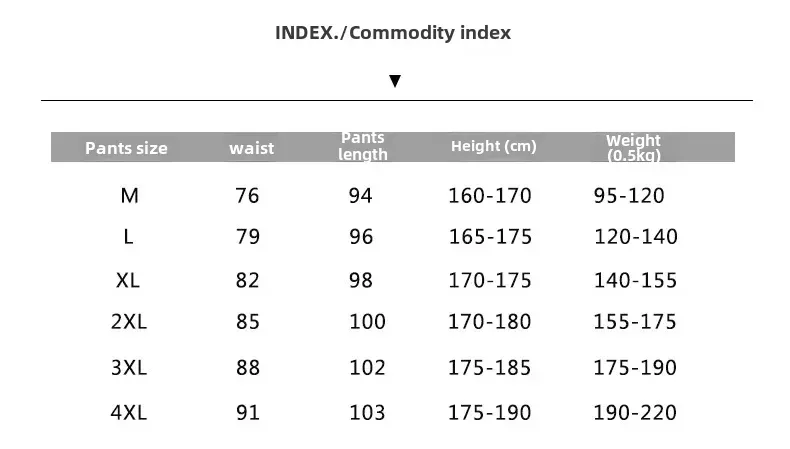The width and height of the screenshot is (790, 449).
Task: Select the M size row label
Action: click(x=129, y=196)
